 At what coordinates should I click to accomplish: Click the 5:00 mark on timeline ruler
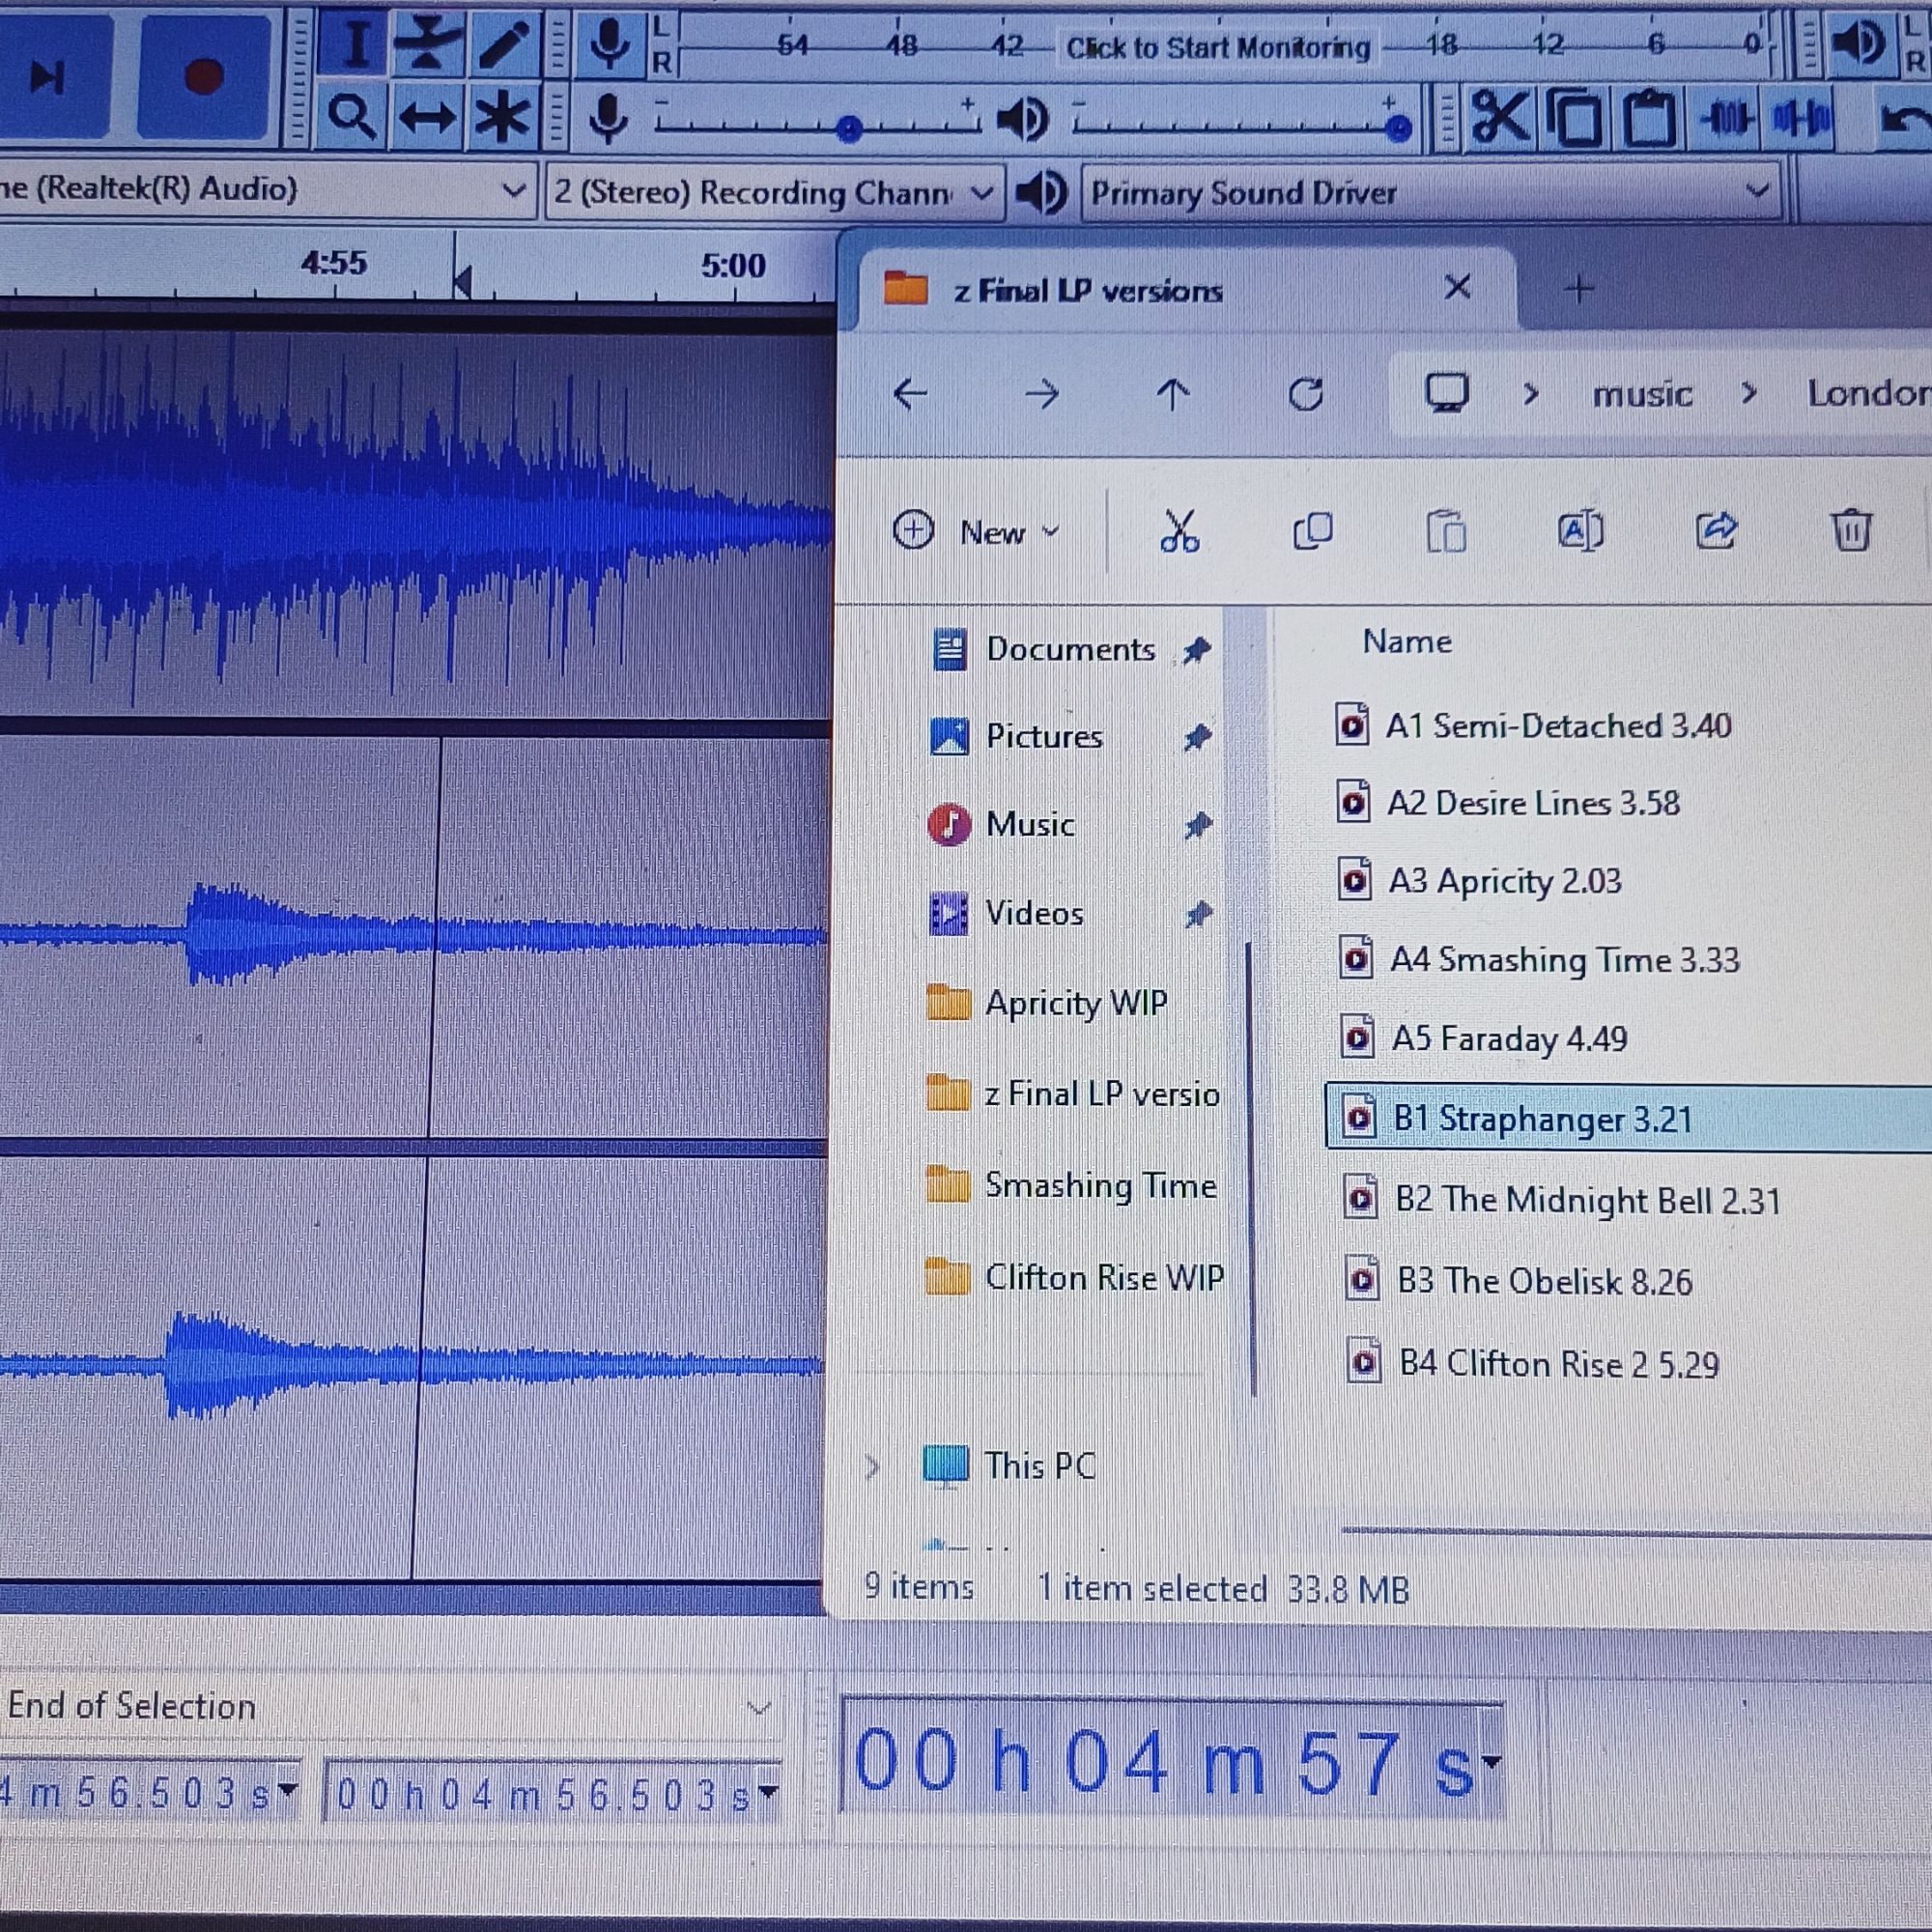(733, 265)
